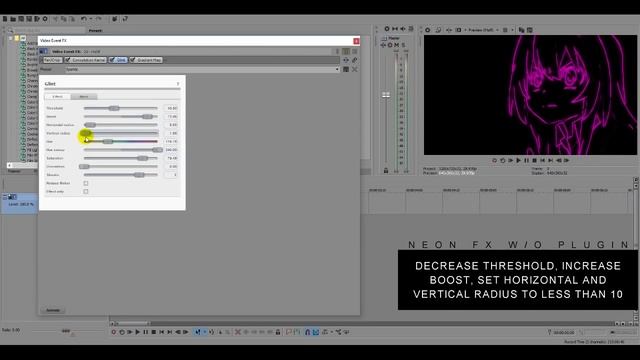Toggle the Effect only checkbox
The height and width of the screenshot is (360, 640).
point(86,191)
